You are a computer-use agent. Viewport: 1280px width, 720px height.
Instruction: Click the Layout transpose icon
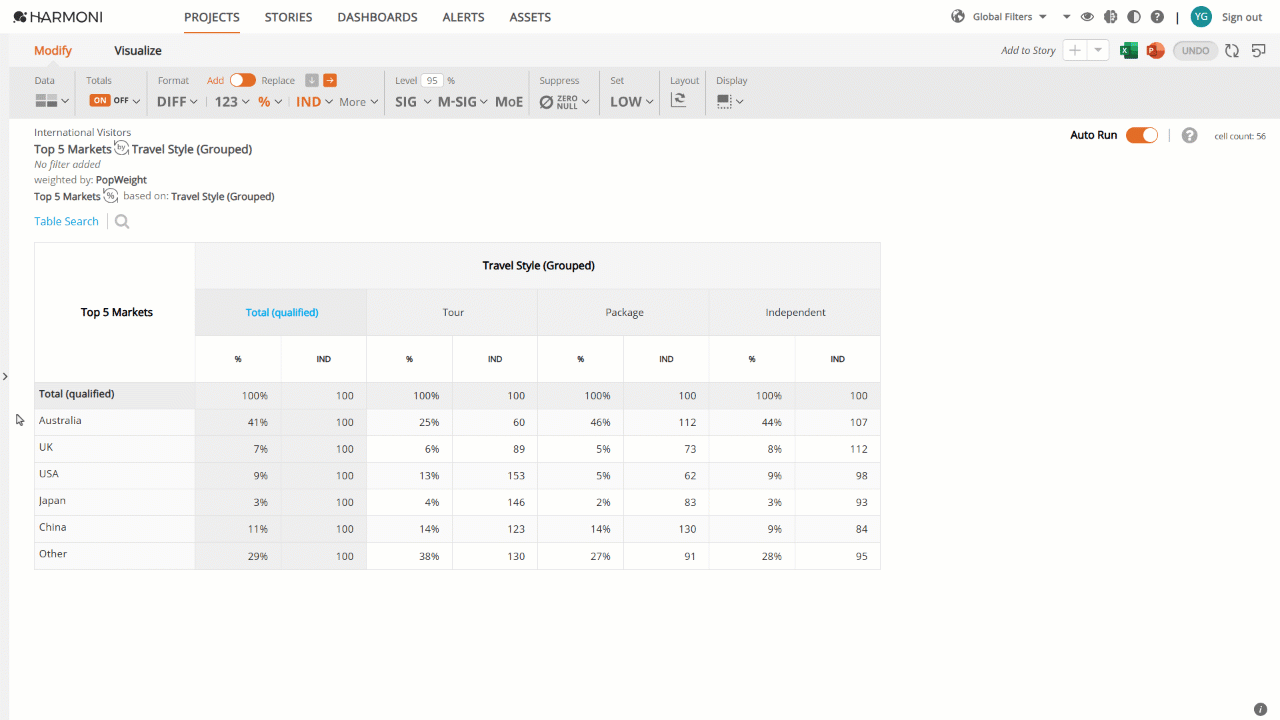click(678, 100)
